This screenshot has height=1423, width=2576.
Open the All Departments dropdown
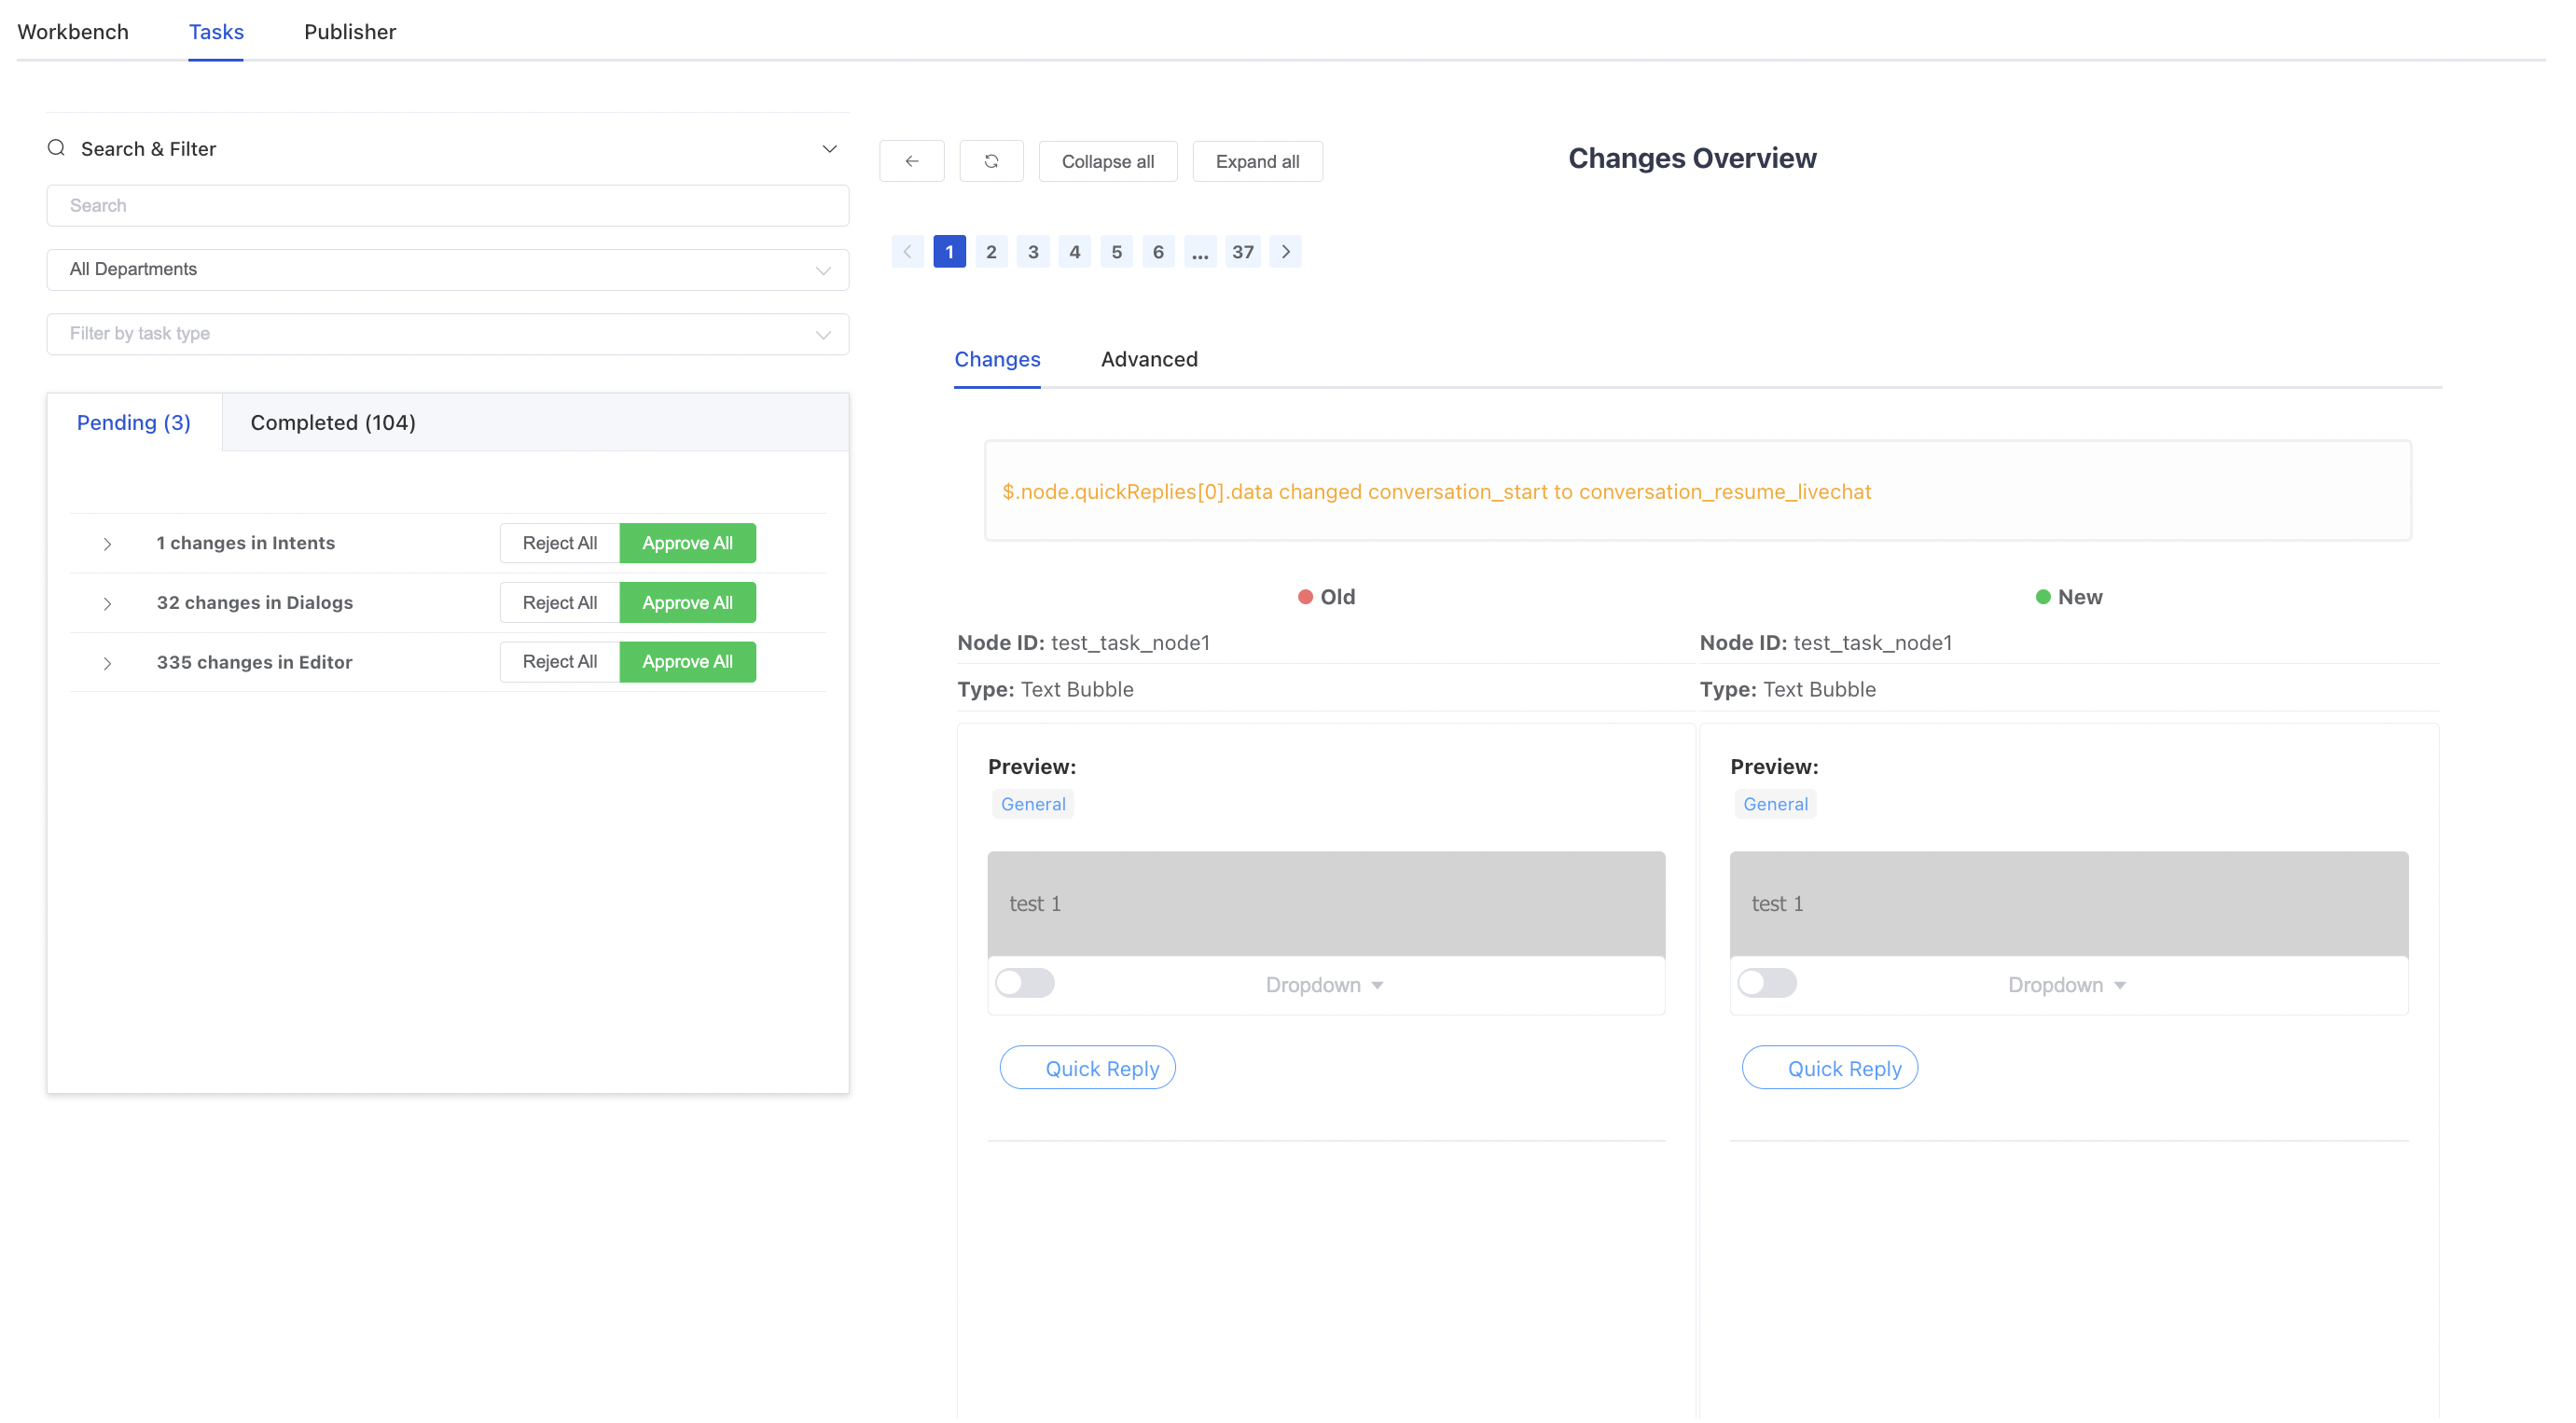coord(447,270)
